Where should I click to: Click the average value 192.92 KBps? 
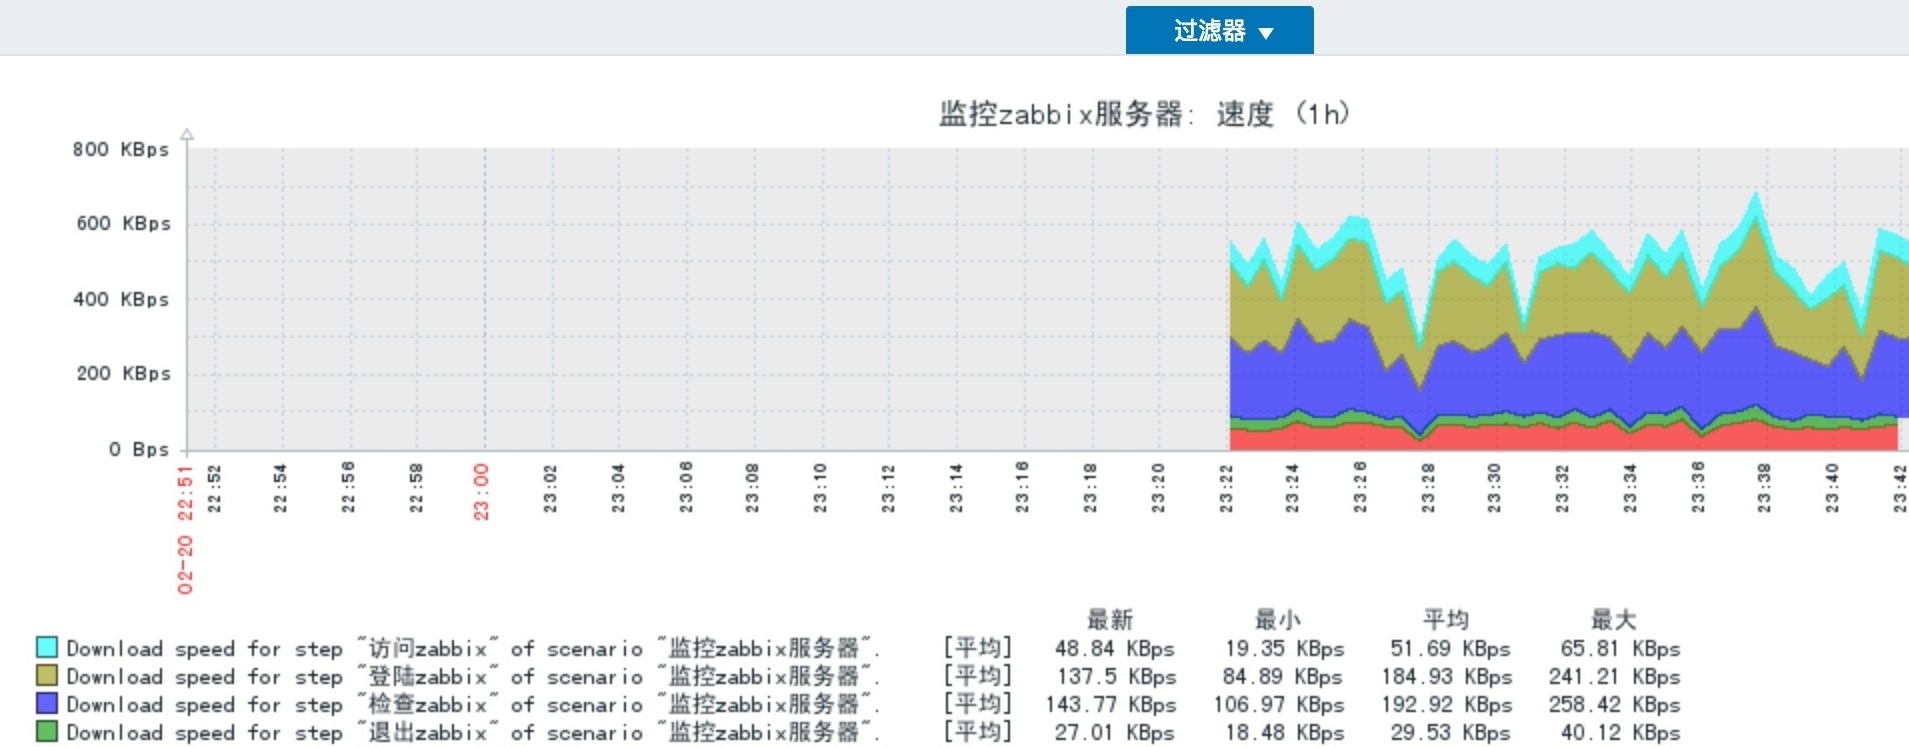click(x=1447, y=705)
